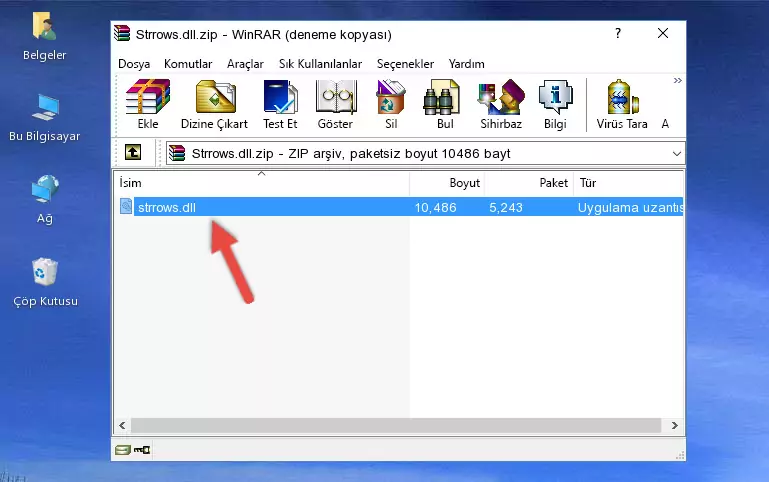Screen dimensions: 769x482
Task: Click the Sil delete icon
Action: [391, 104]
